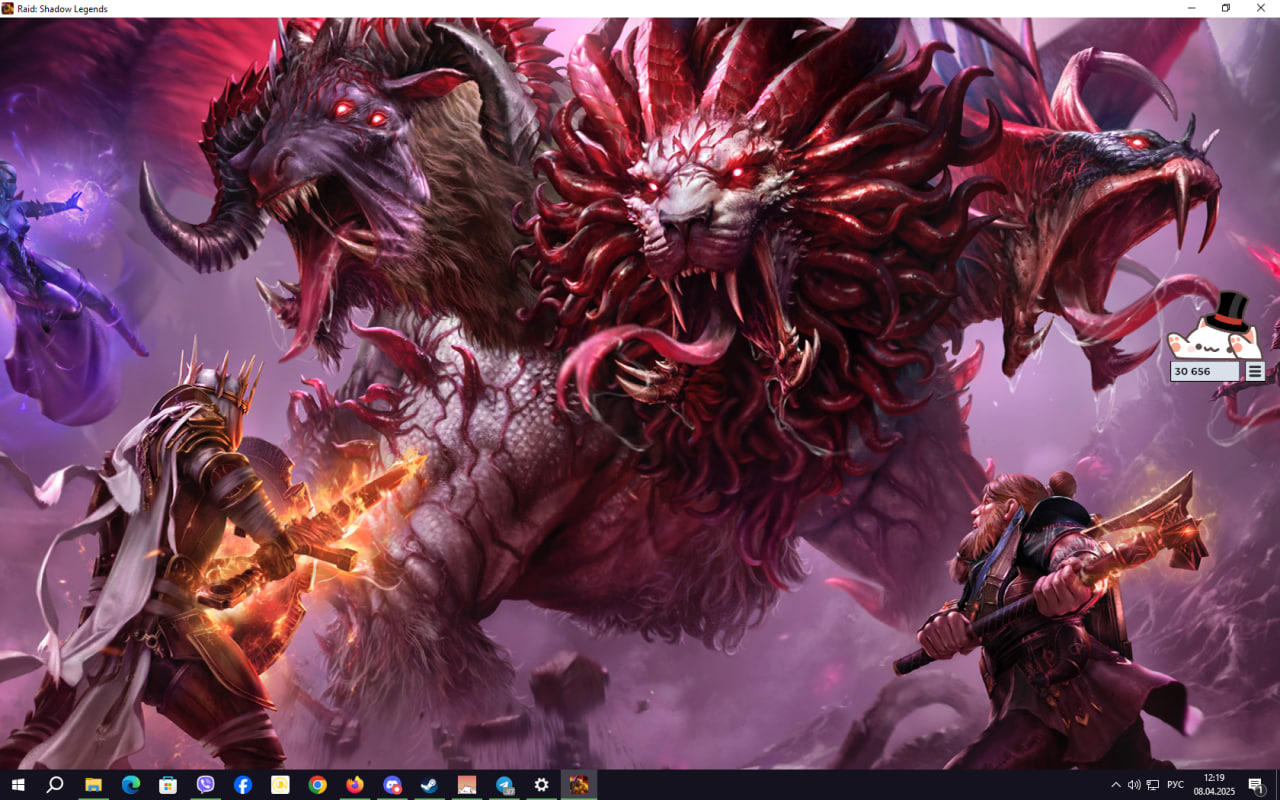Switch to Discord in the taskbar
The height and width of the screenshot is (800, 1280).
[x=392, y=785]
